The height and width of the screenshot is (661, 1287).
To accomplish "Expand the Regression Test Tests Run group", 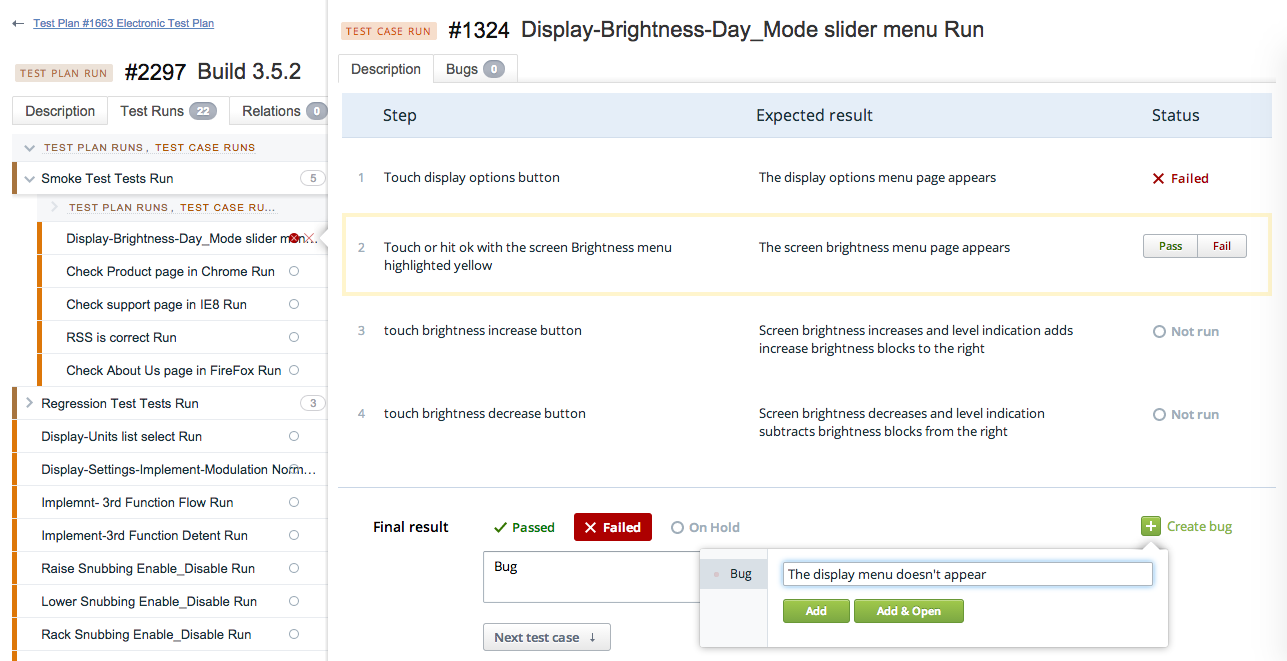I will (29, 403).
